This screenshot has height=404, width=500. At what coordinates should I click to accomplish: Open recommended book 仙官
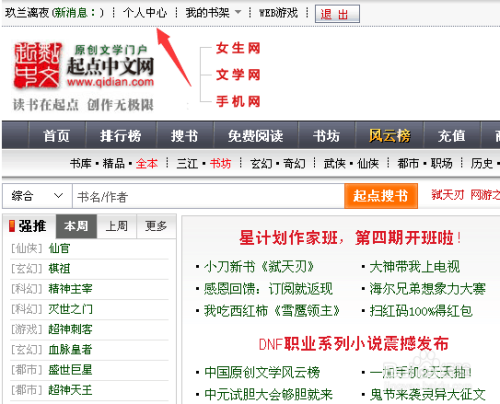pyautogui.click(x=59, y=248)
